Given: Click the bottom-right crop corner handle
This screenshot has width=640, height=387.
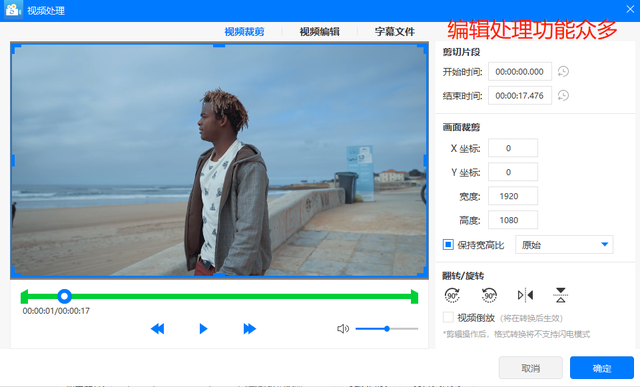Looking at the screenshot, I should click(x=423, y=272).
